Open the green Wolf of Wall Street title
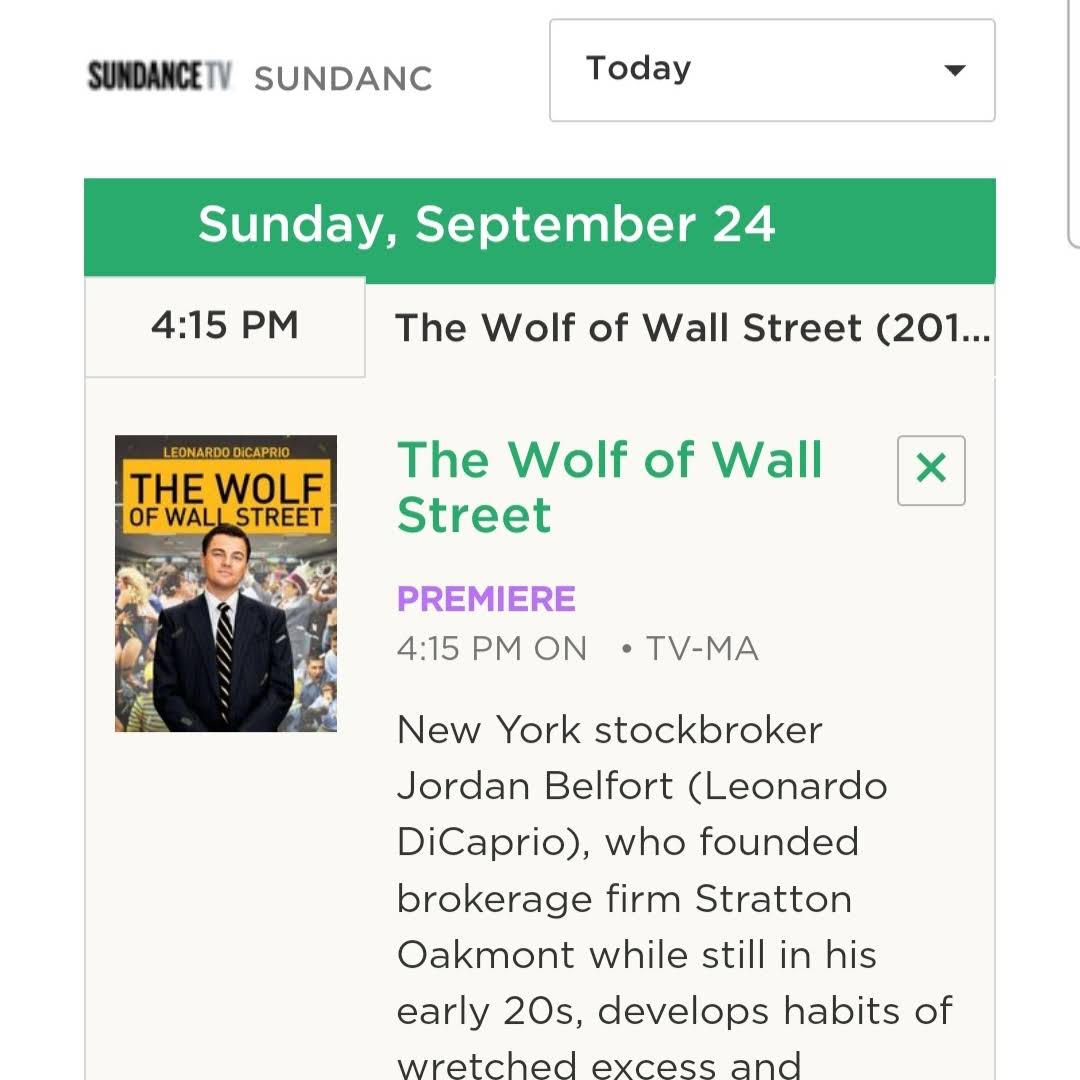The height and width of the screenshot is (1080, 1080). point(610,486)
